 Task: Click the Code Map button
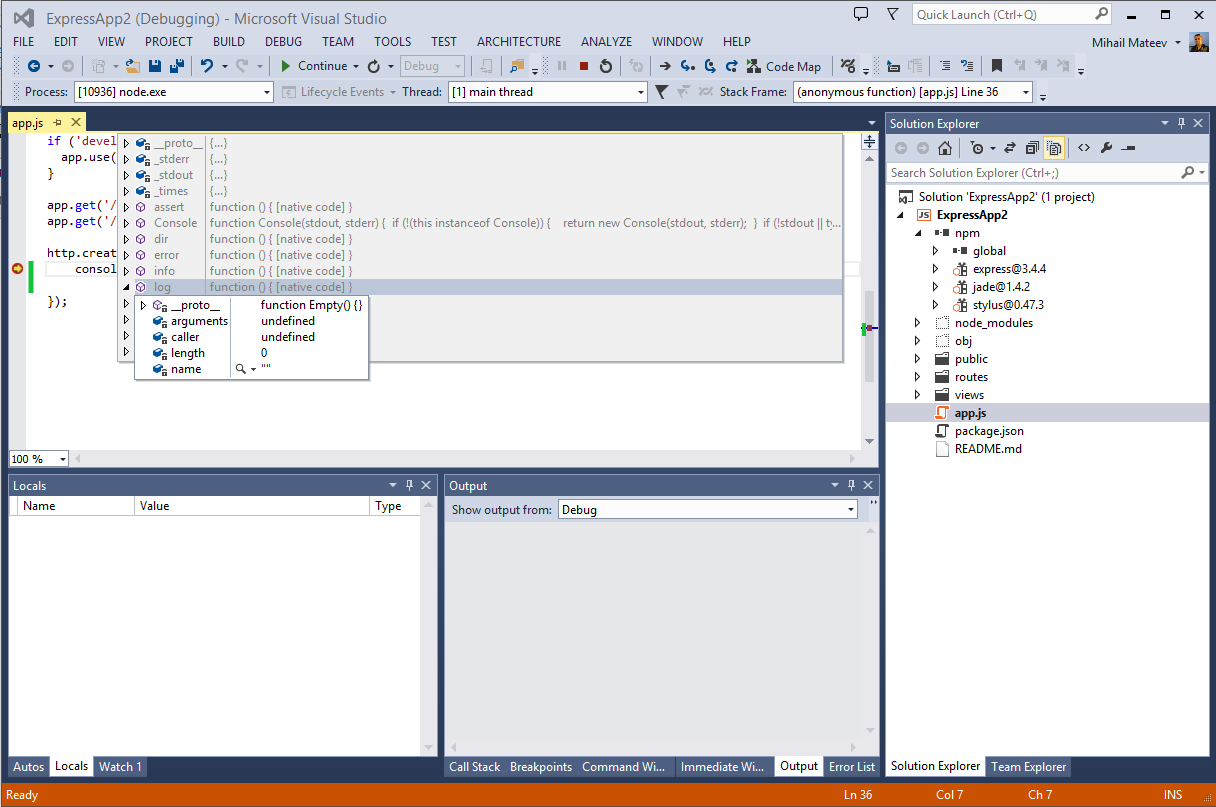[785, 66]
